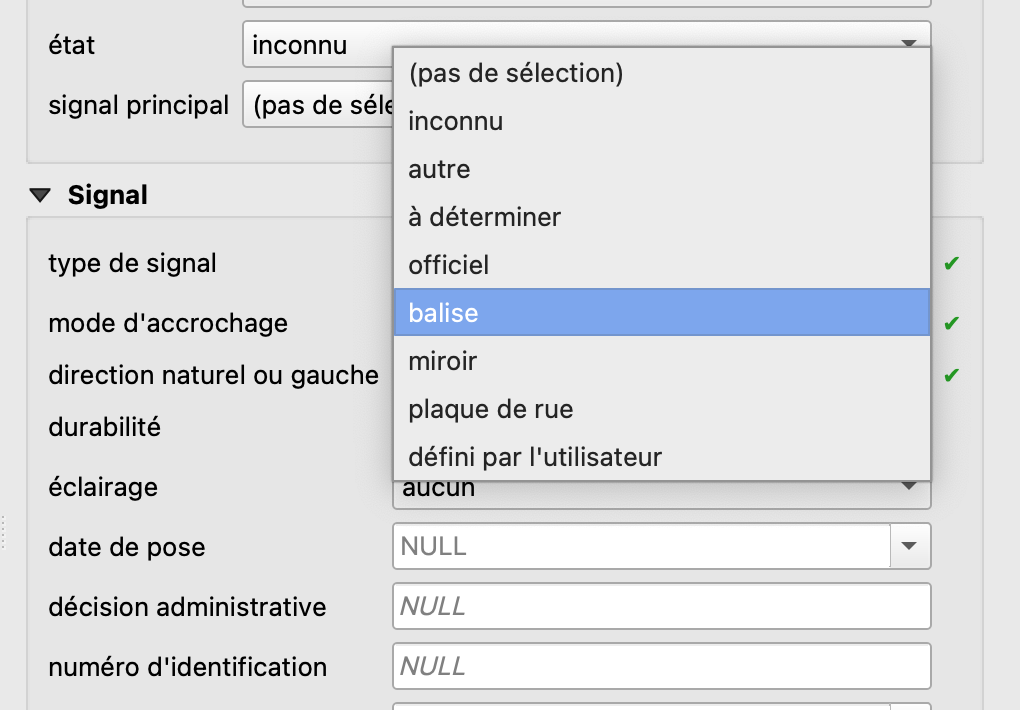
Task: Click the checkmark for "direction naturel ou gauche"
Action: [x=951, y=375]
